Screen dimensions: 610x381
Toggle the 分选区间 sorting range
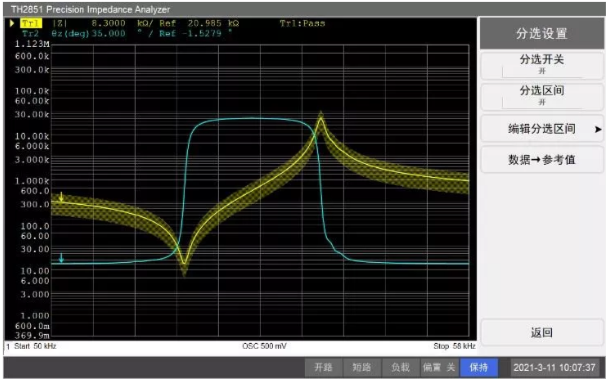tap(542, 96)
